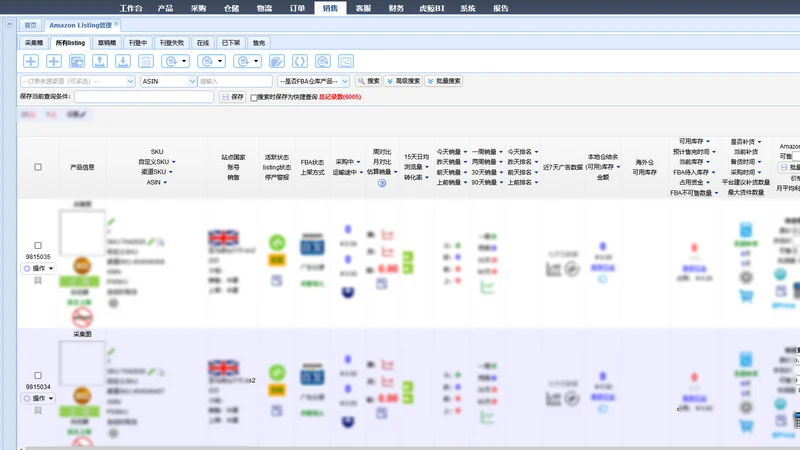Click the 保存当前查询条件 input field

pyautogui.click(x=144, y=96)
